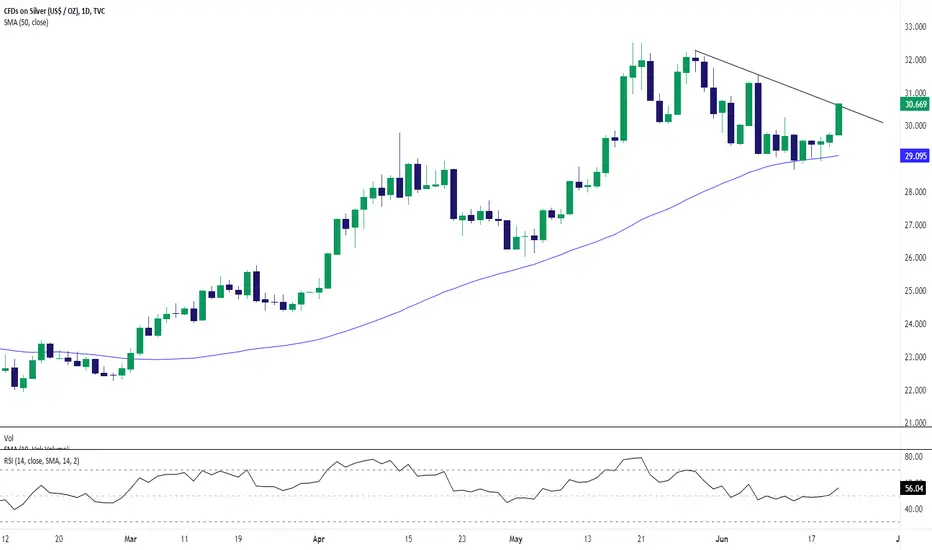Image resolution: width=932 pixels, height=550 pixels.
Task: Open the RSI (14, close, SMA, 14, 2) legend
Action: pos(42,461)
